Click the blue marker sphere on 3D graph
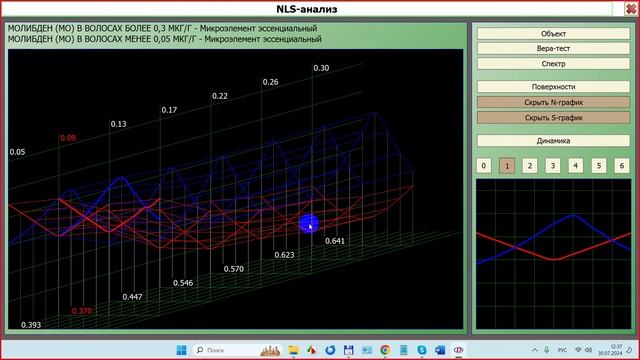Viewport: 640px width, 360px height. (x=309, y=224)
